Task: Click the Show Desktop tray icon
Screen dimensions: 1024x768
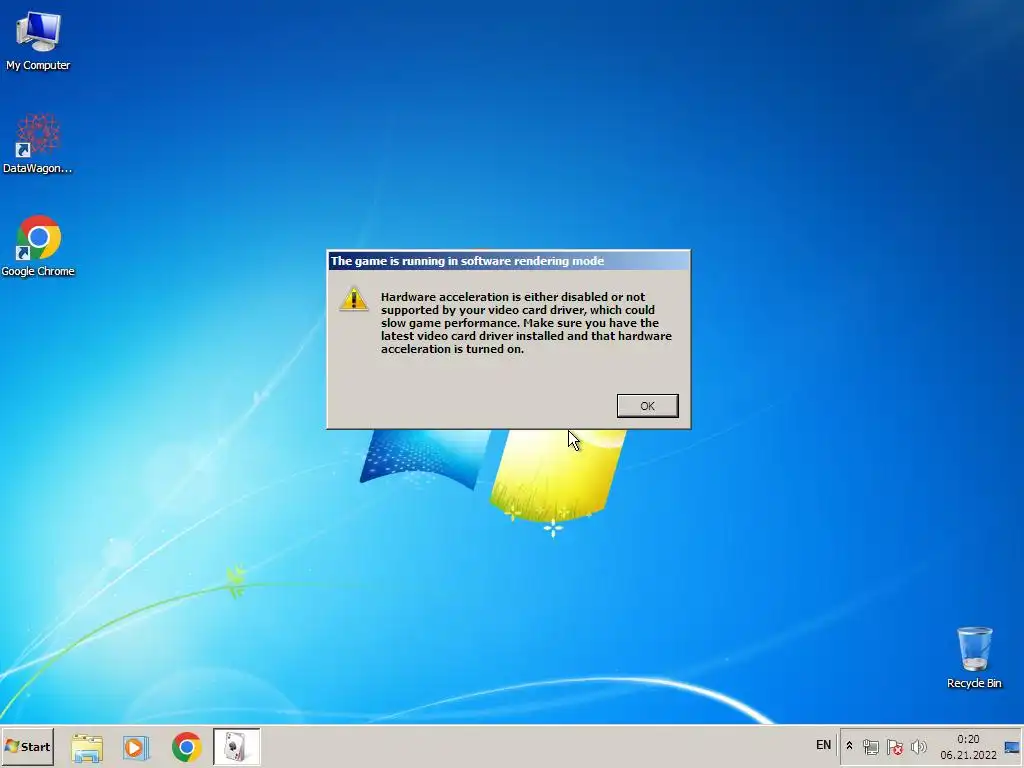Action: click(x=1012, y=747)
